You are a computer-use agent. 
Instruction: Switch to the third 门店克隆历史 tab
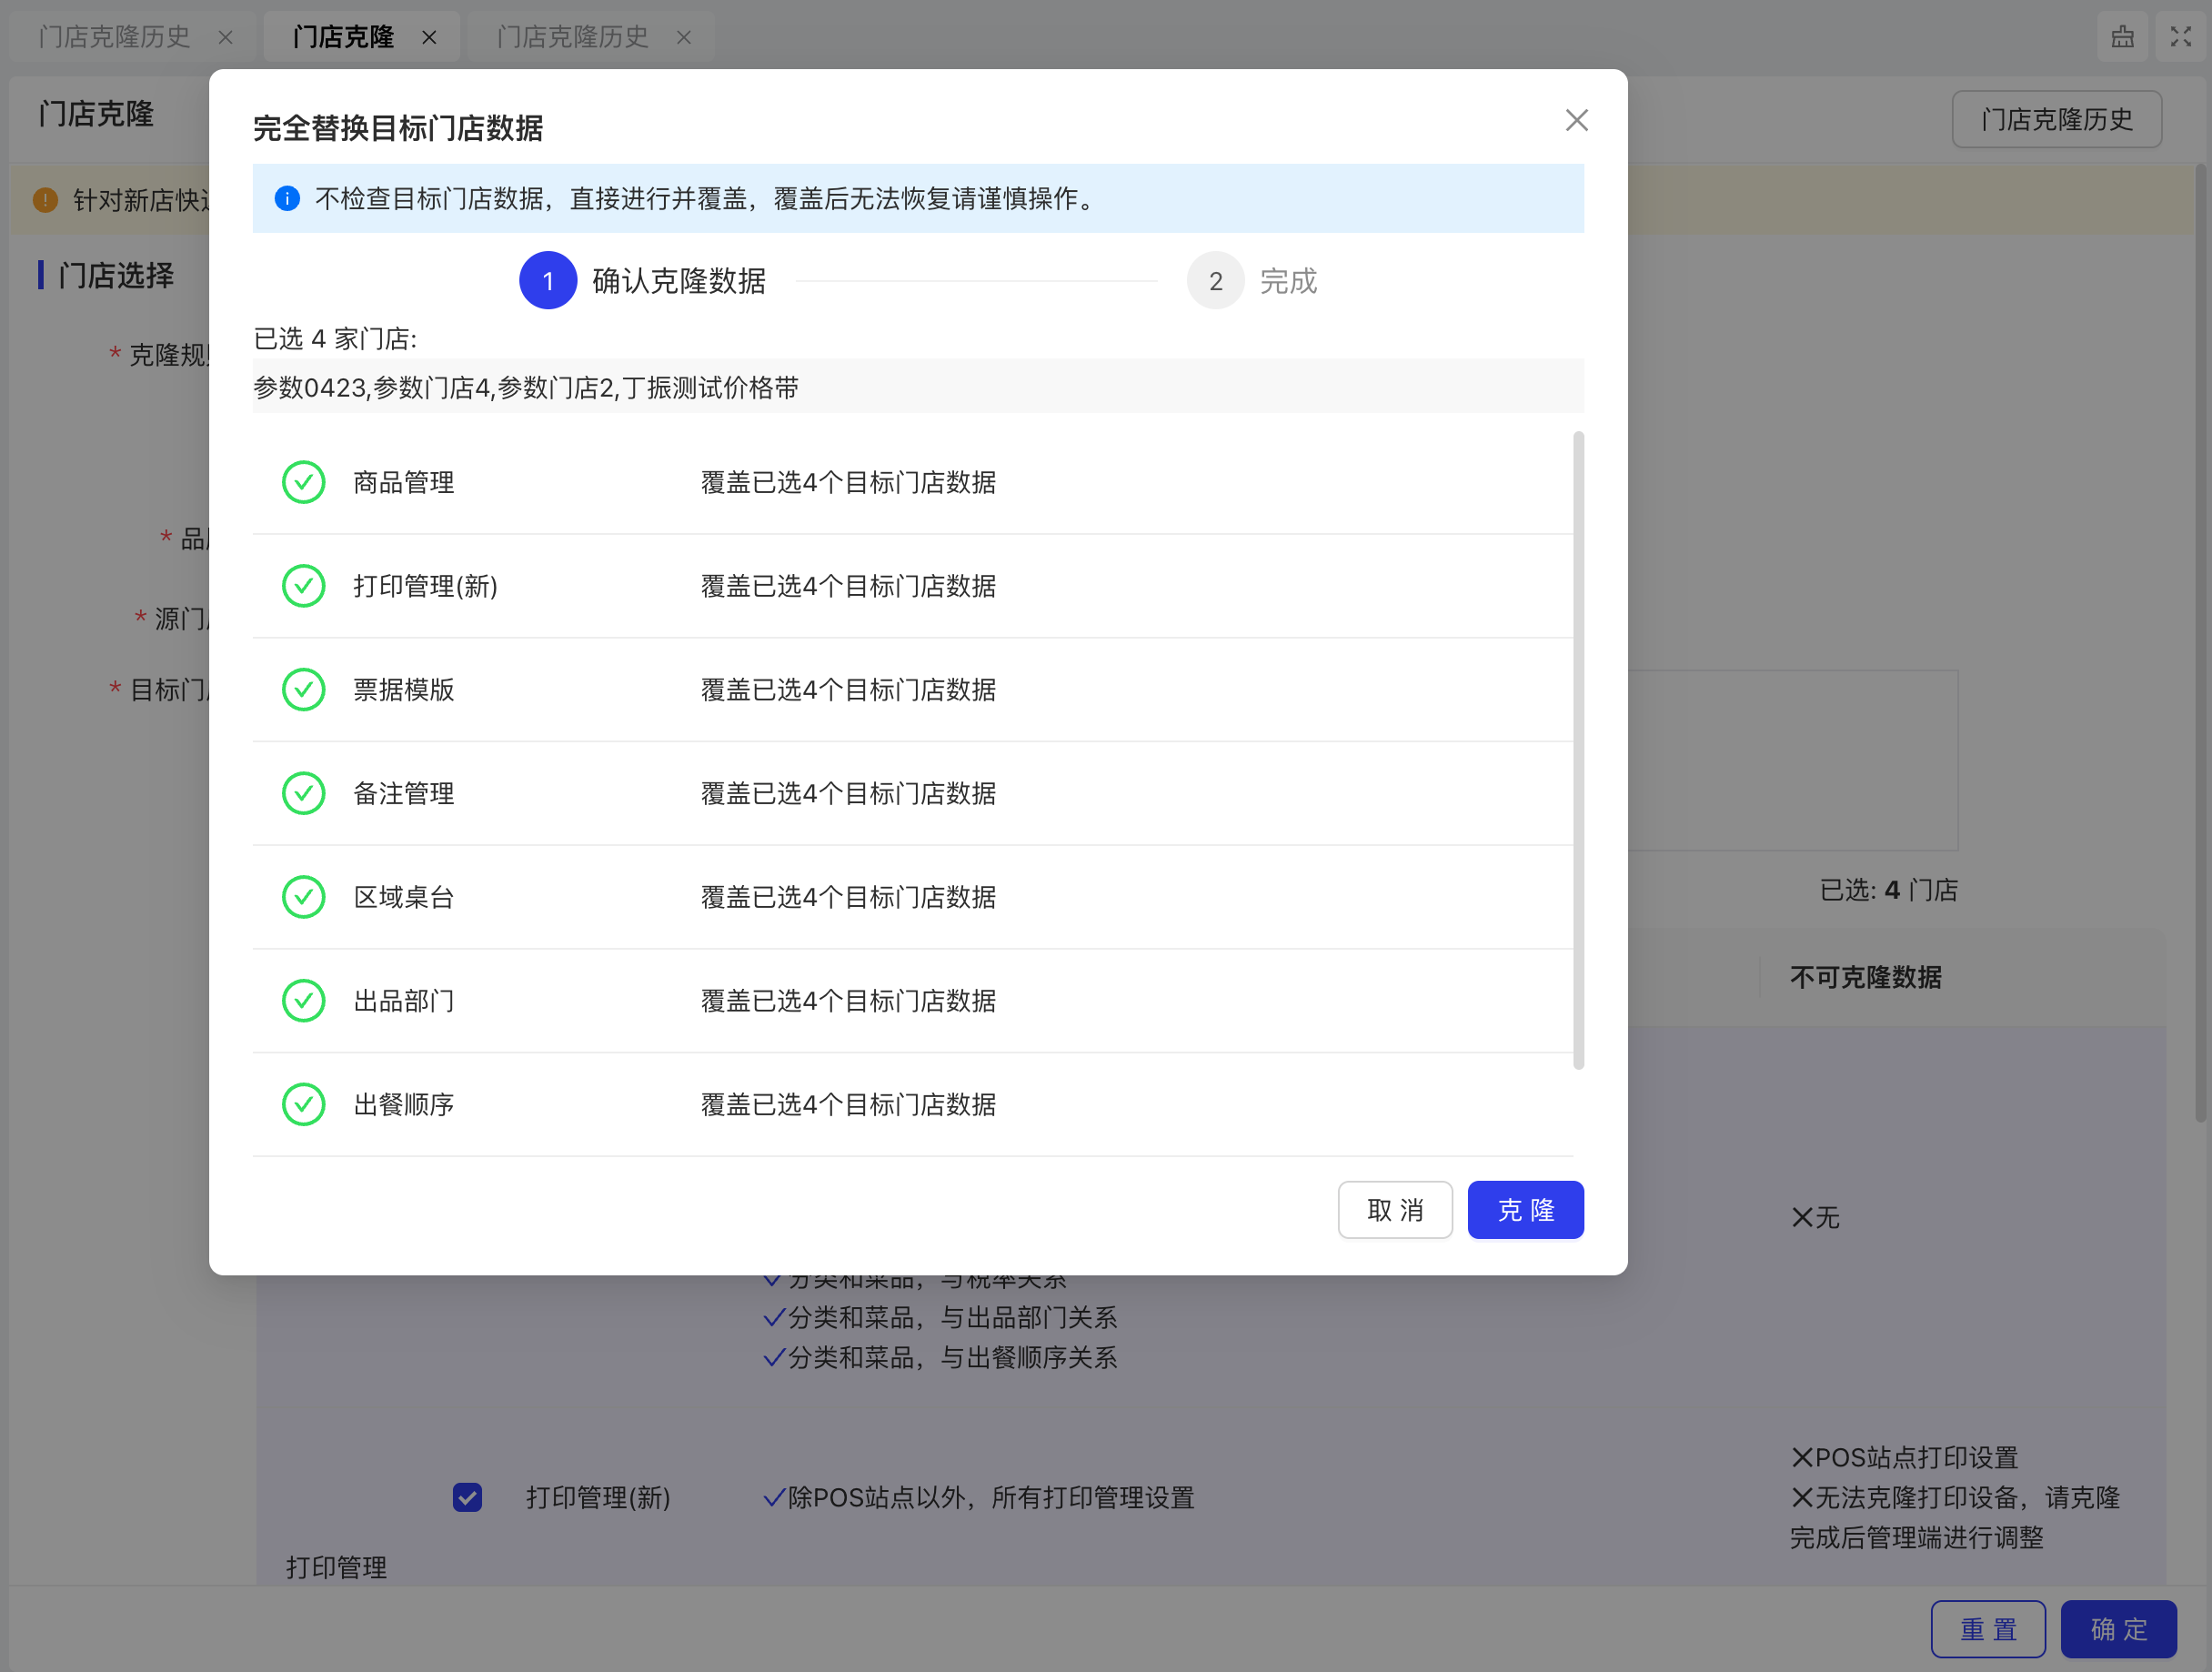click(x=572, y=37)
